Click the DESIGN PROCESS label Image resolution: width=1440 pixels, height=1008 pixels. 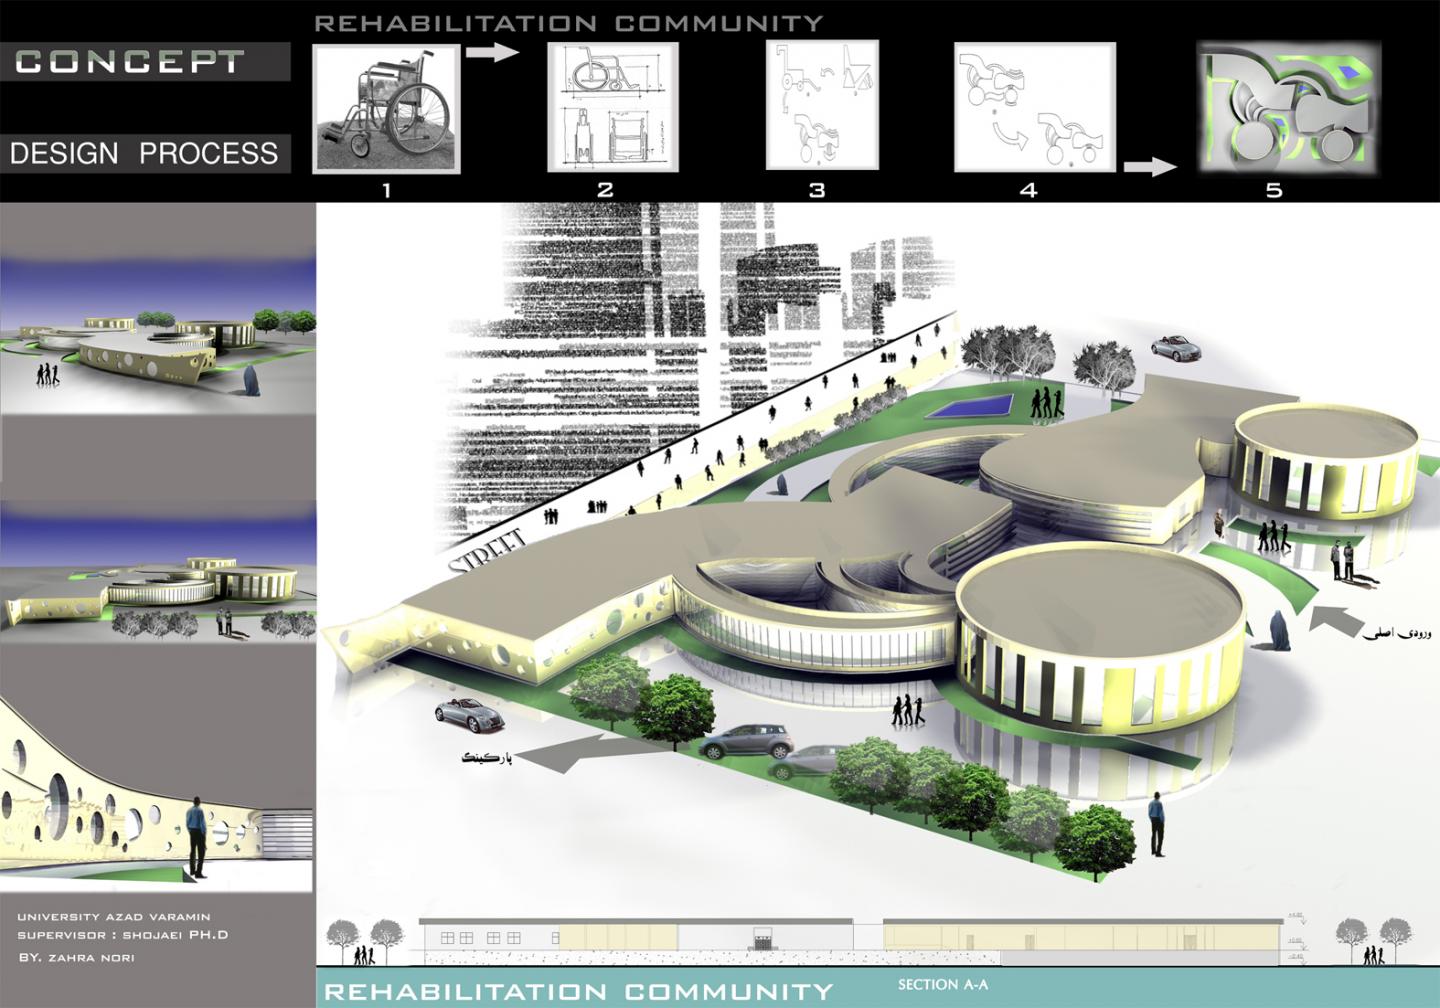[144, 153]
